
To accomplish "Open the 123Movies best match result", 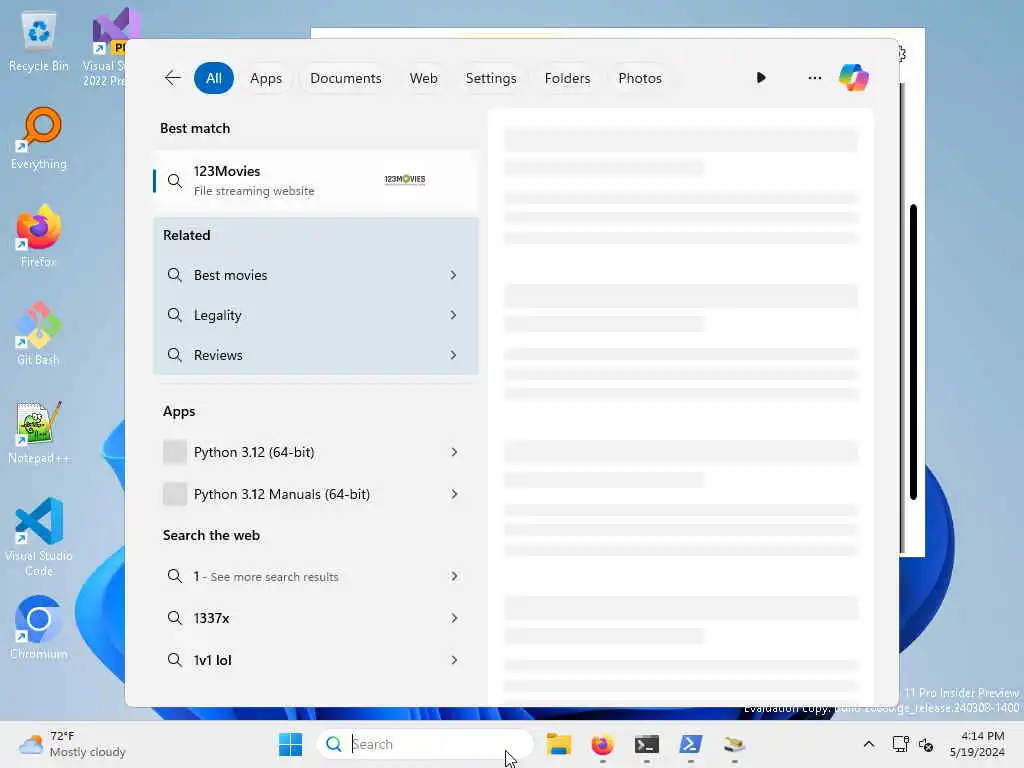I will 315,181.
